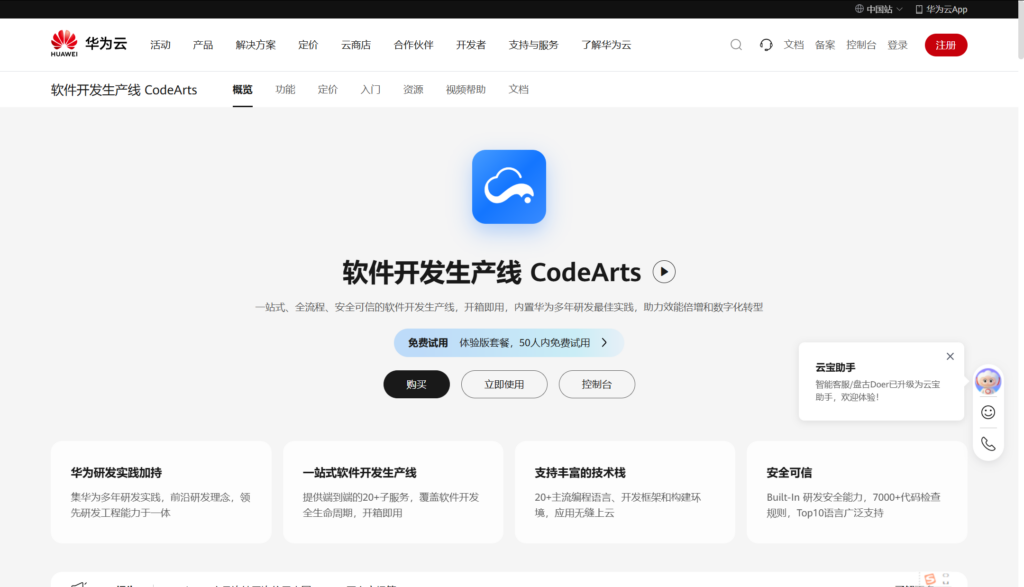Image resolution: width=1024 pixels, height=587 pixels.
Task: Open the 视频帮助 tab
Action: coord(465,89)
